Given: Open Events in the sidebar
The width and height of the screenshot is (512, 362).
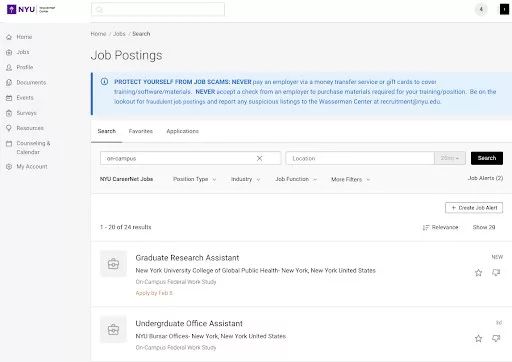Looking at the screenshot, I should click(25, 98).
